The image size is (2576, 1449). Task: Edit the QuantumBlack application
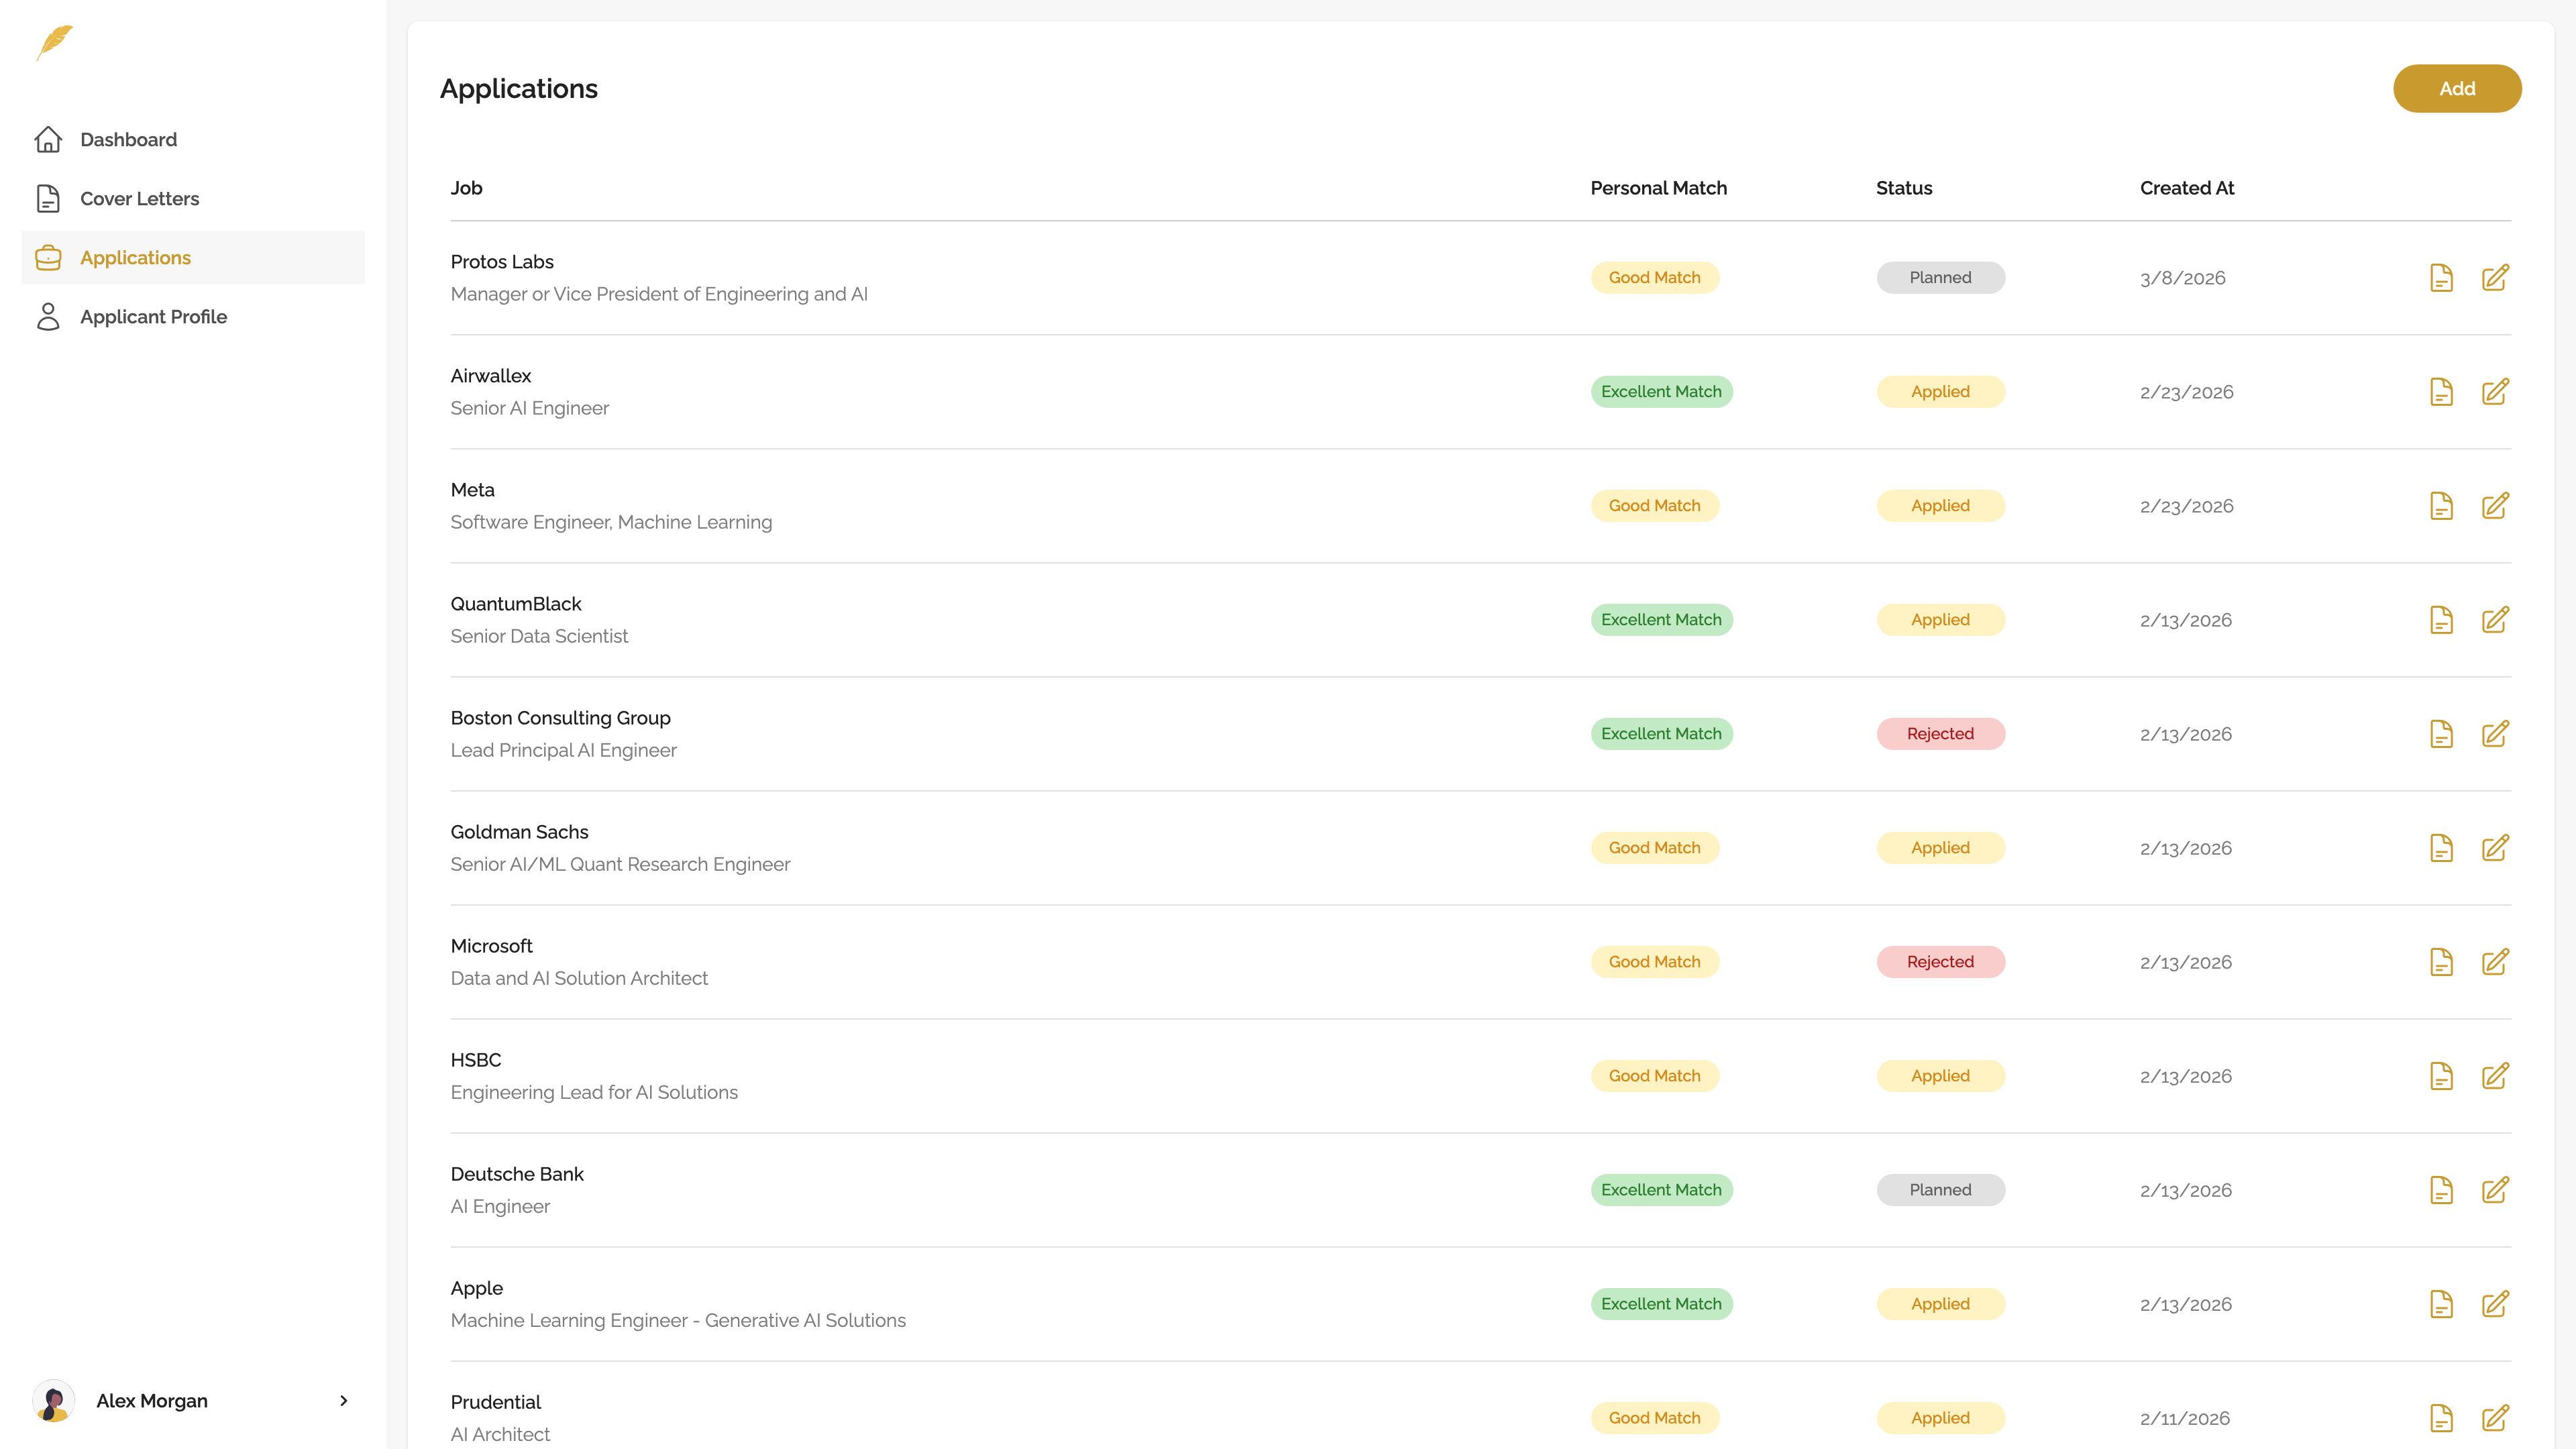(2495, 620)
